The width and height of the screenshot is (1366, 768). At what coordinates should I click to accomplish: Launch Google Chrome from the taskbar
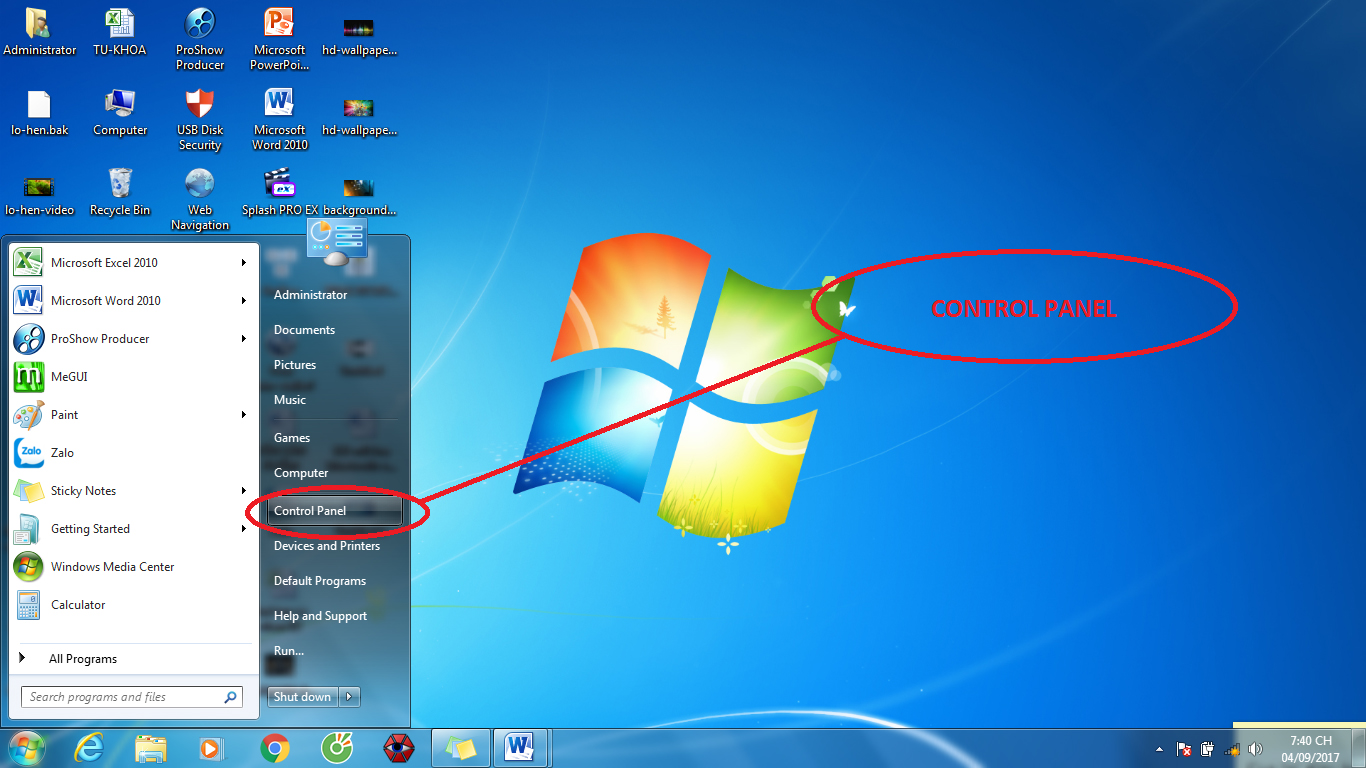tap(275, 748)
